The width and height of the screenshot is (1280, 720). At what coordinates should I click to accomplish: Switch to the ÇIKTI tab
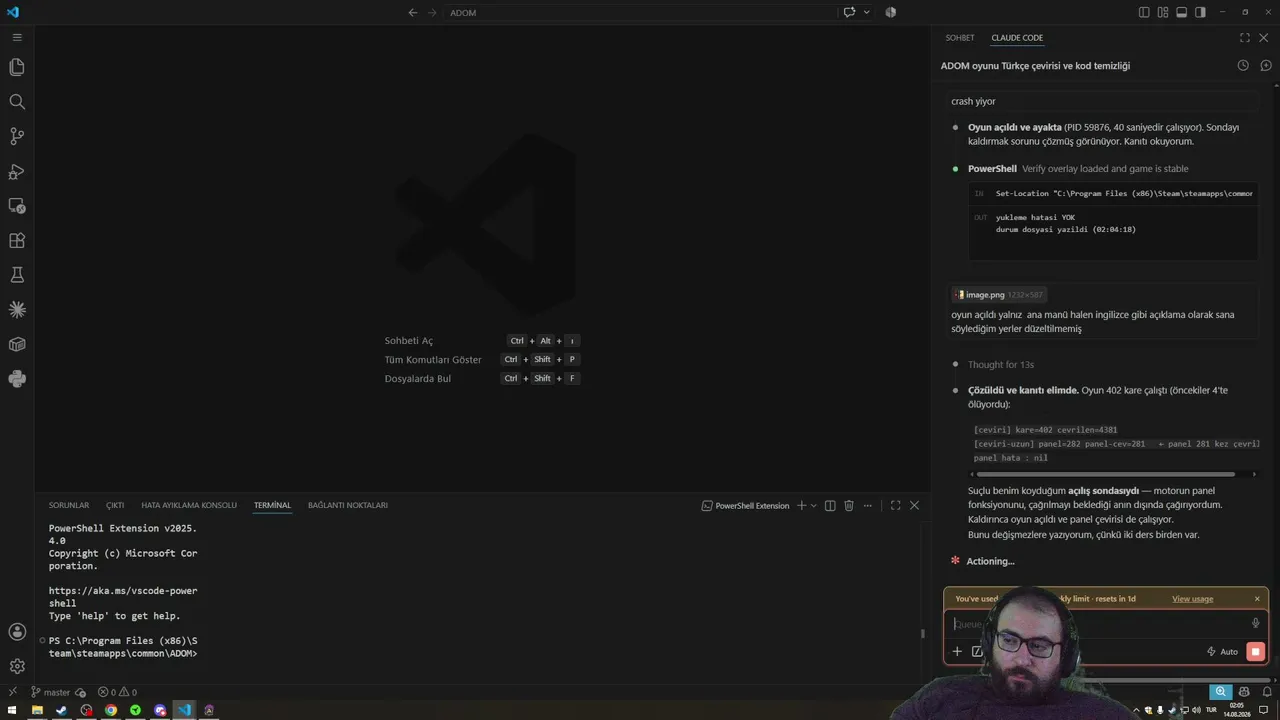[115, 506]
